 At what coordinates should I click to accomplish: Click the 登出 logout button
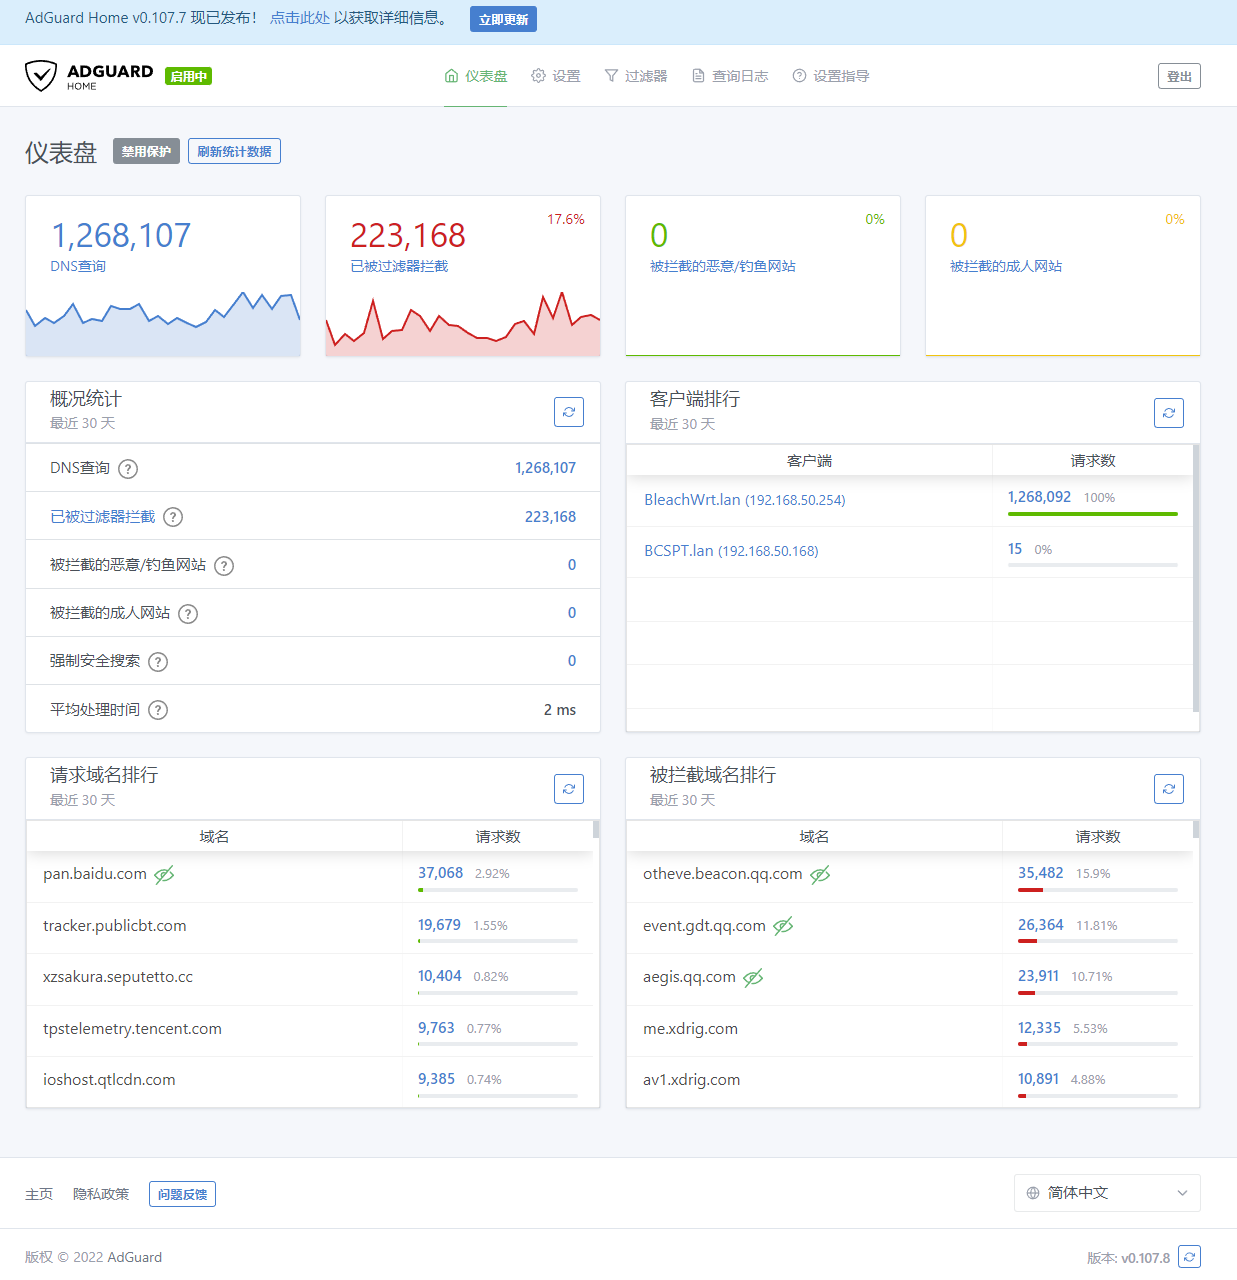click(x=1179, y=76)
